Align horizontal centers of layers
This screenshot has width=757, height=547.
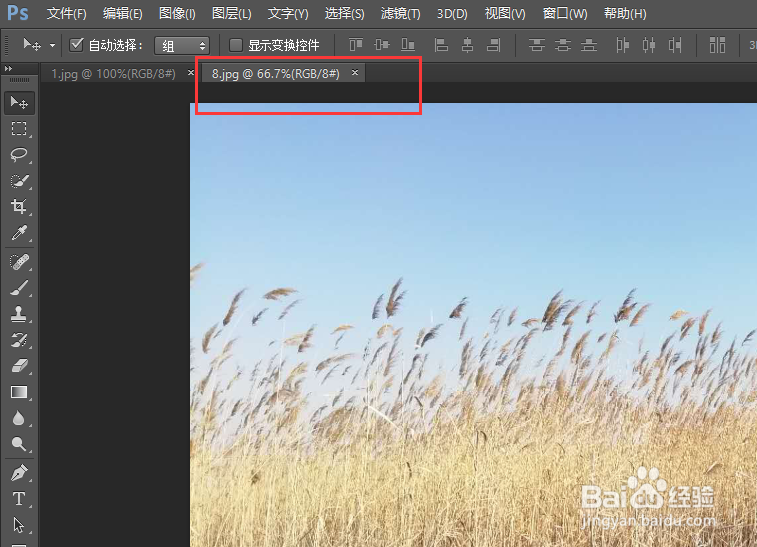click(x=467, y=45)
